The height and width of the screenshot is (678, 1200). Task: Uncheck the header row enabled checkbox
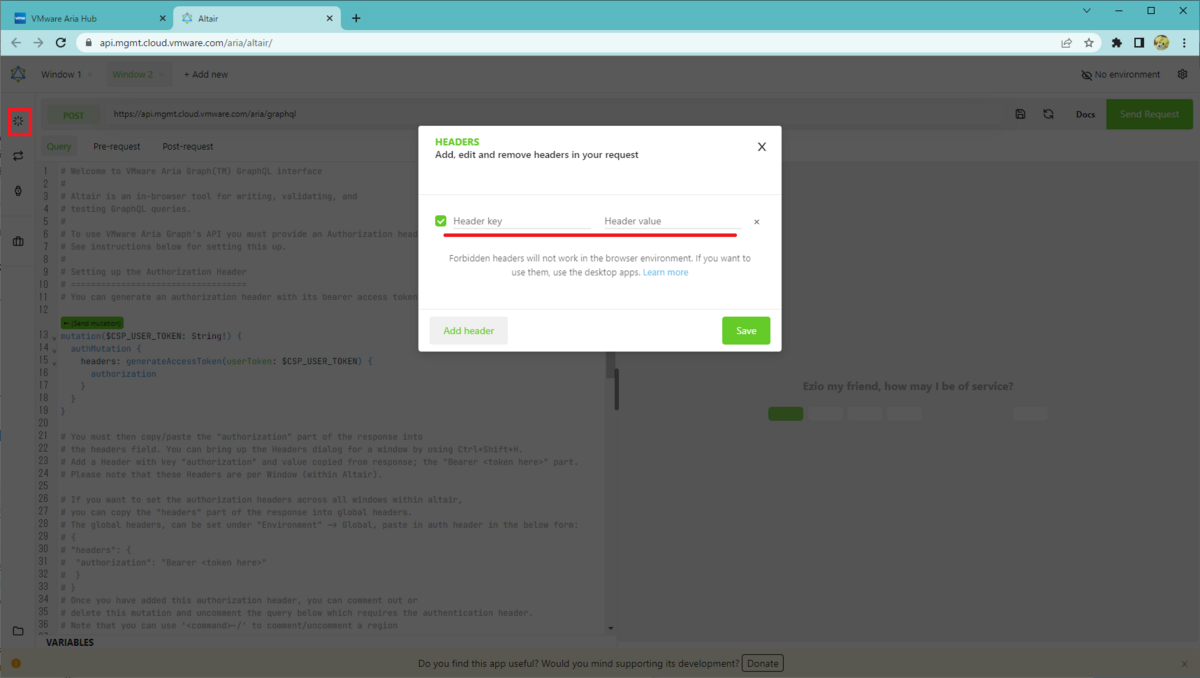[441, 221]
